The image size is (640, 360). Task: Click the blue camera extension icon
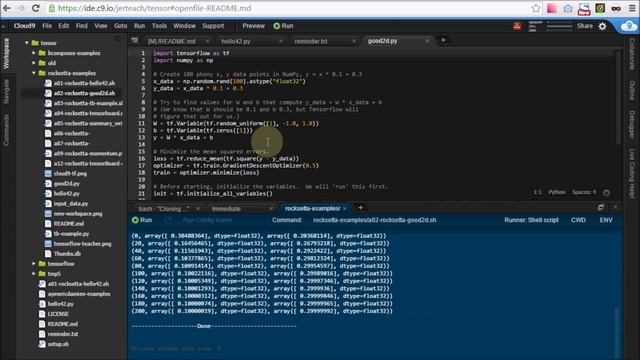(568, 8)
